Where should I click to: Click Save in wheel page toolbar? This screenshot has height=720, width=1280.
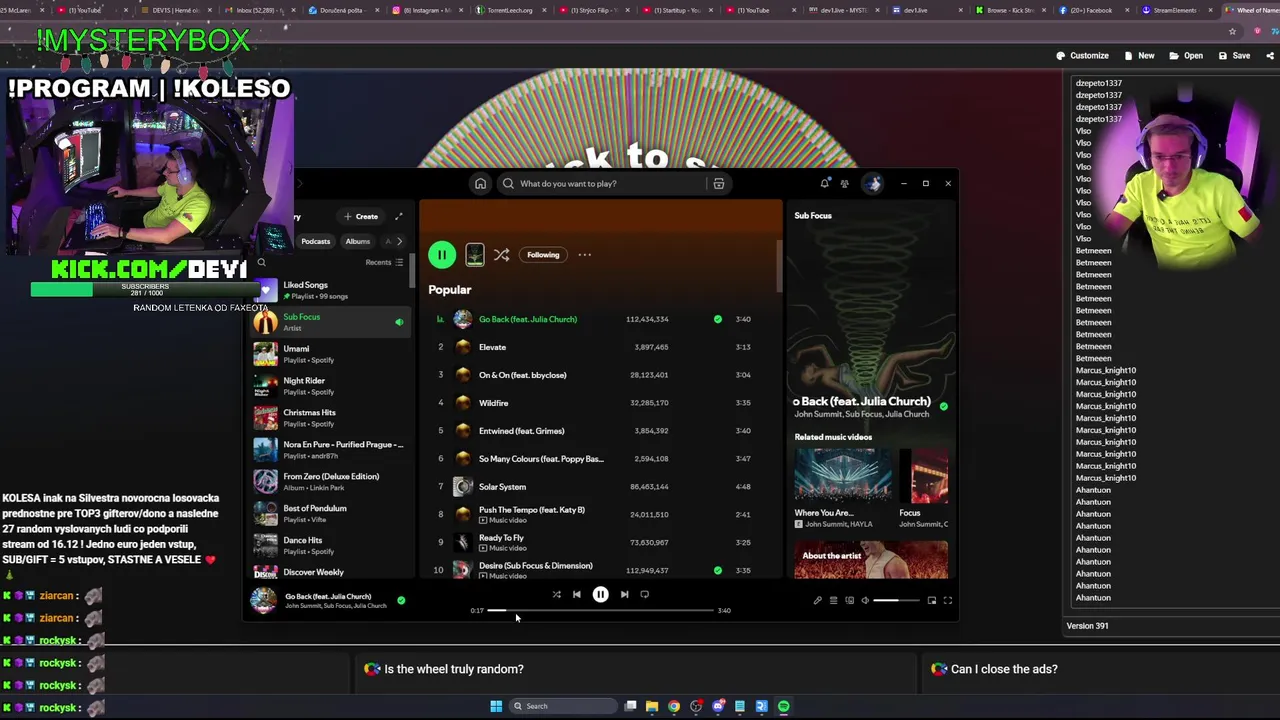(x=1234, y=56)
